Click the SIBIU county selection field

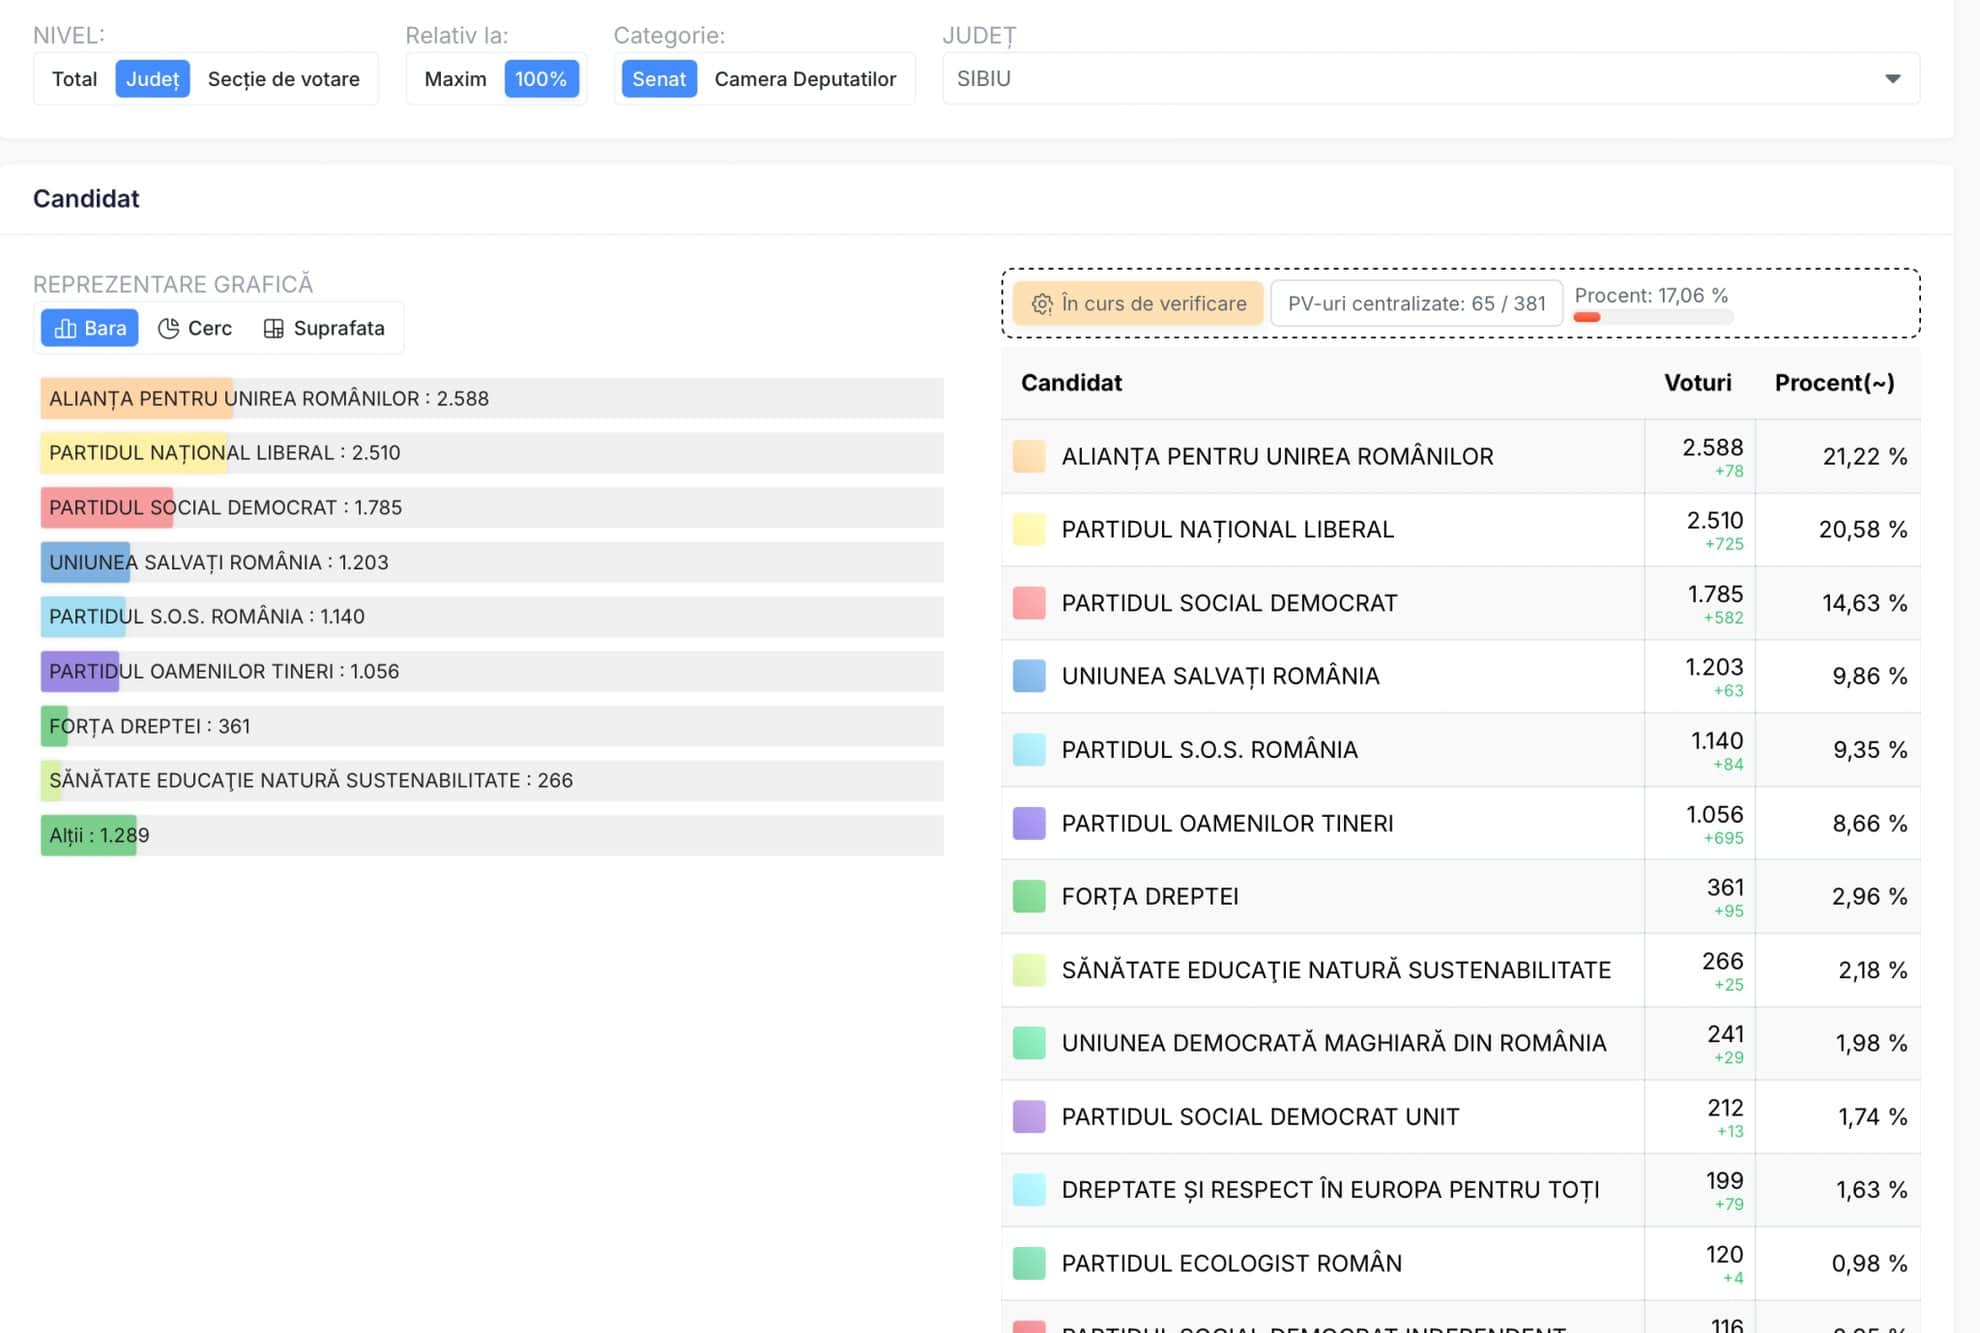point(1431,79)
